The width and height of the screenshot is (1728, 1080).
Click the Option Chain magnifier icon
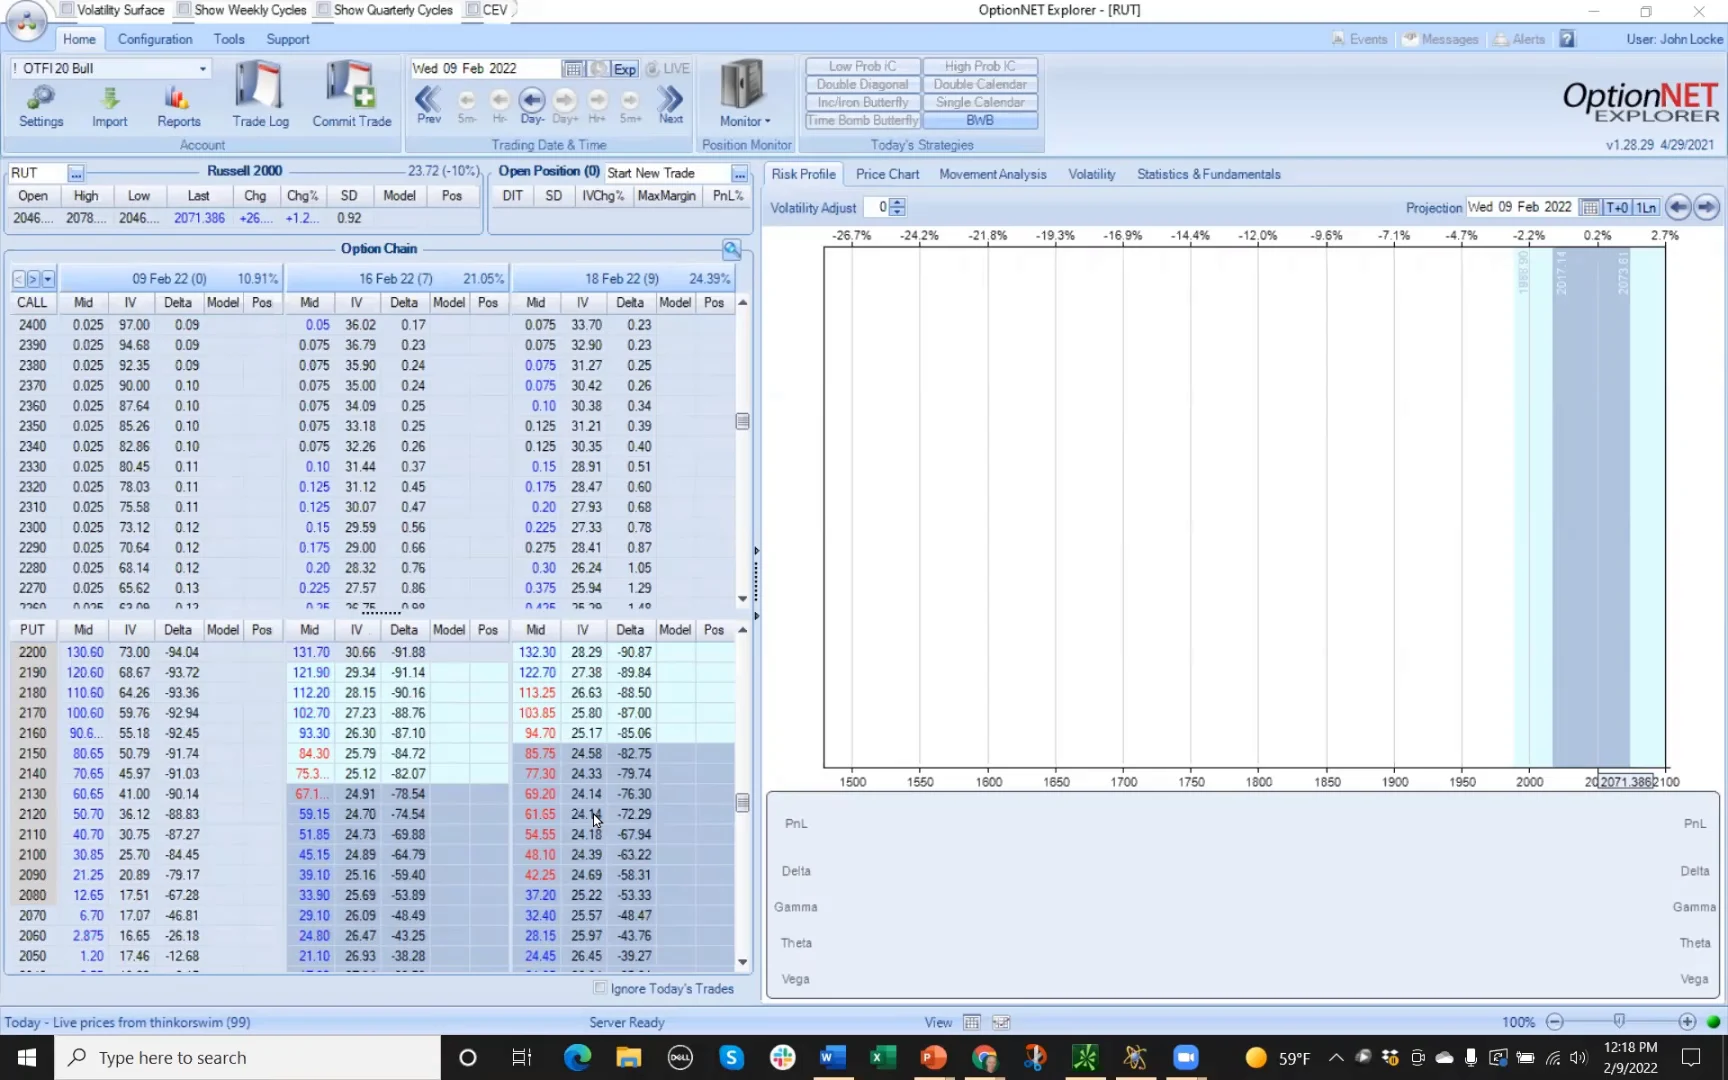[x=732, y=249]
